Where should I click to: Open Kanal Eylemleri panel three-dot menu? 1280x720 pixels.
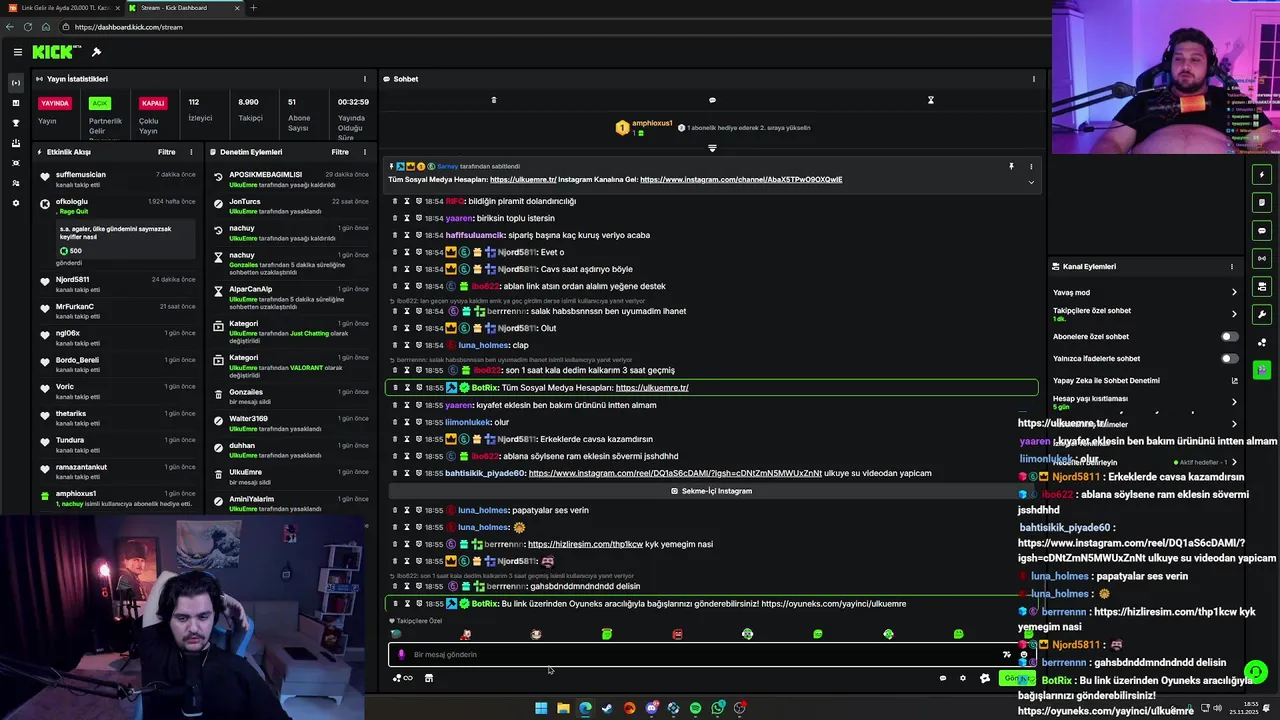pyautogui.click(x=1232, y=267)
